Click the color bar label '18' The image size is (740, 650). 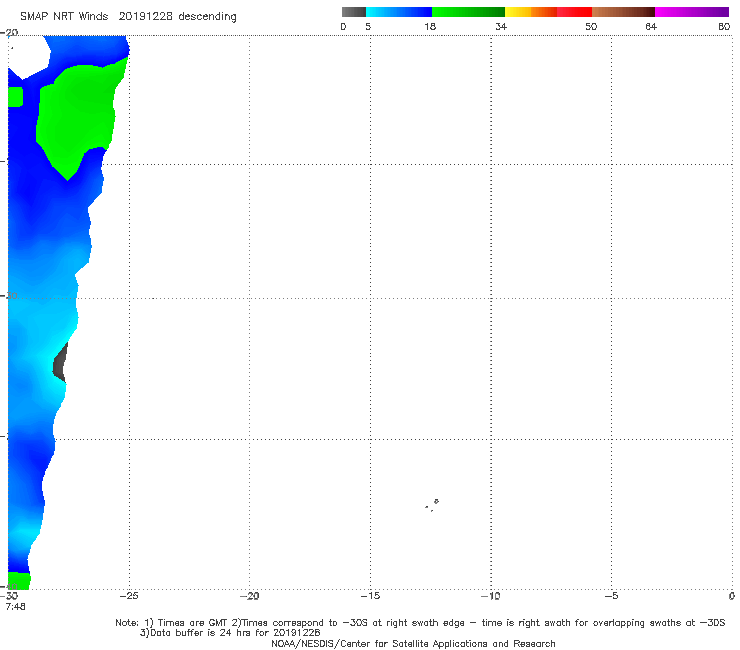[x=430, y=27]
